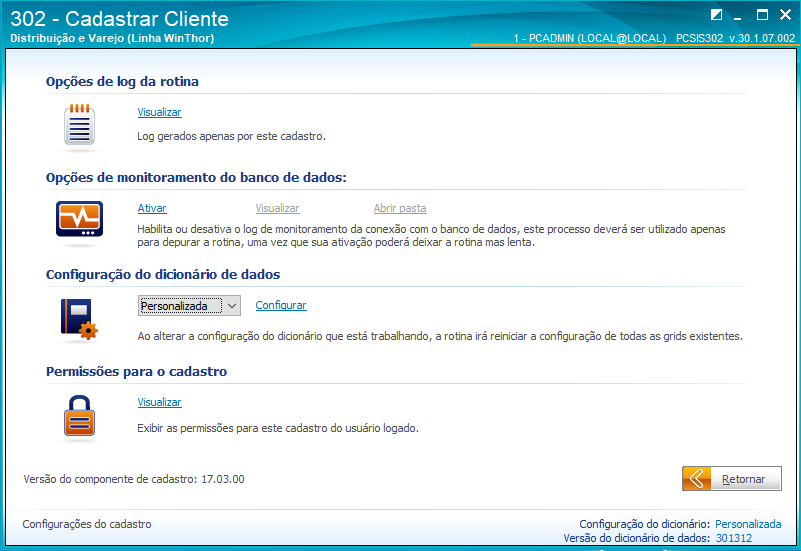Click Personalizada value in bottom status
The image size is (801, 551).
coord(748,524)
